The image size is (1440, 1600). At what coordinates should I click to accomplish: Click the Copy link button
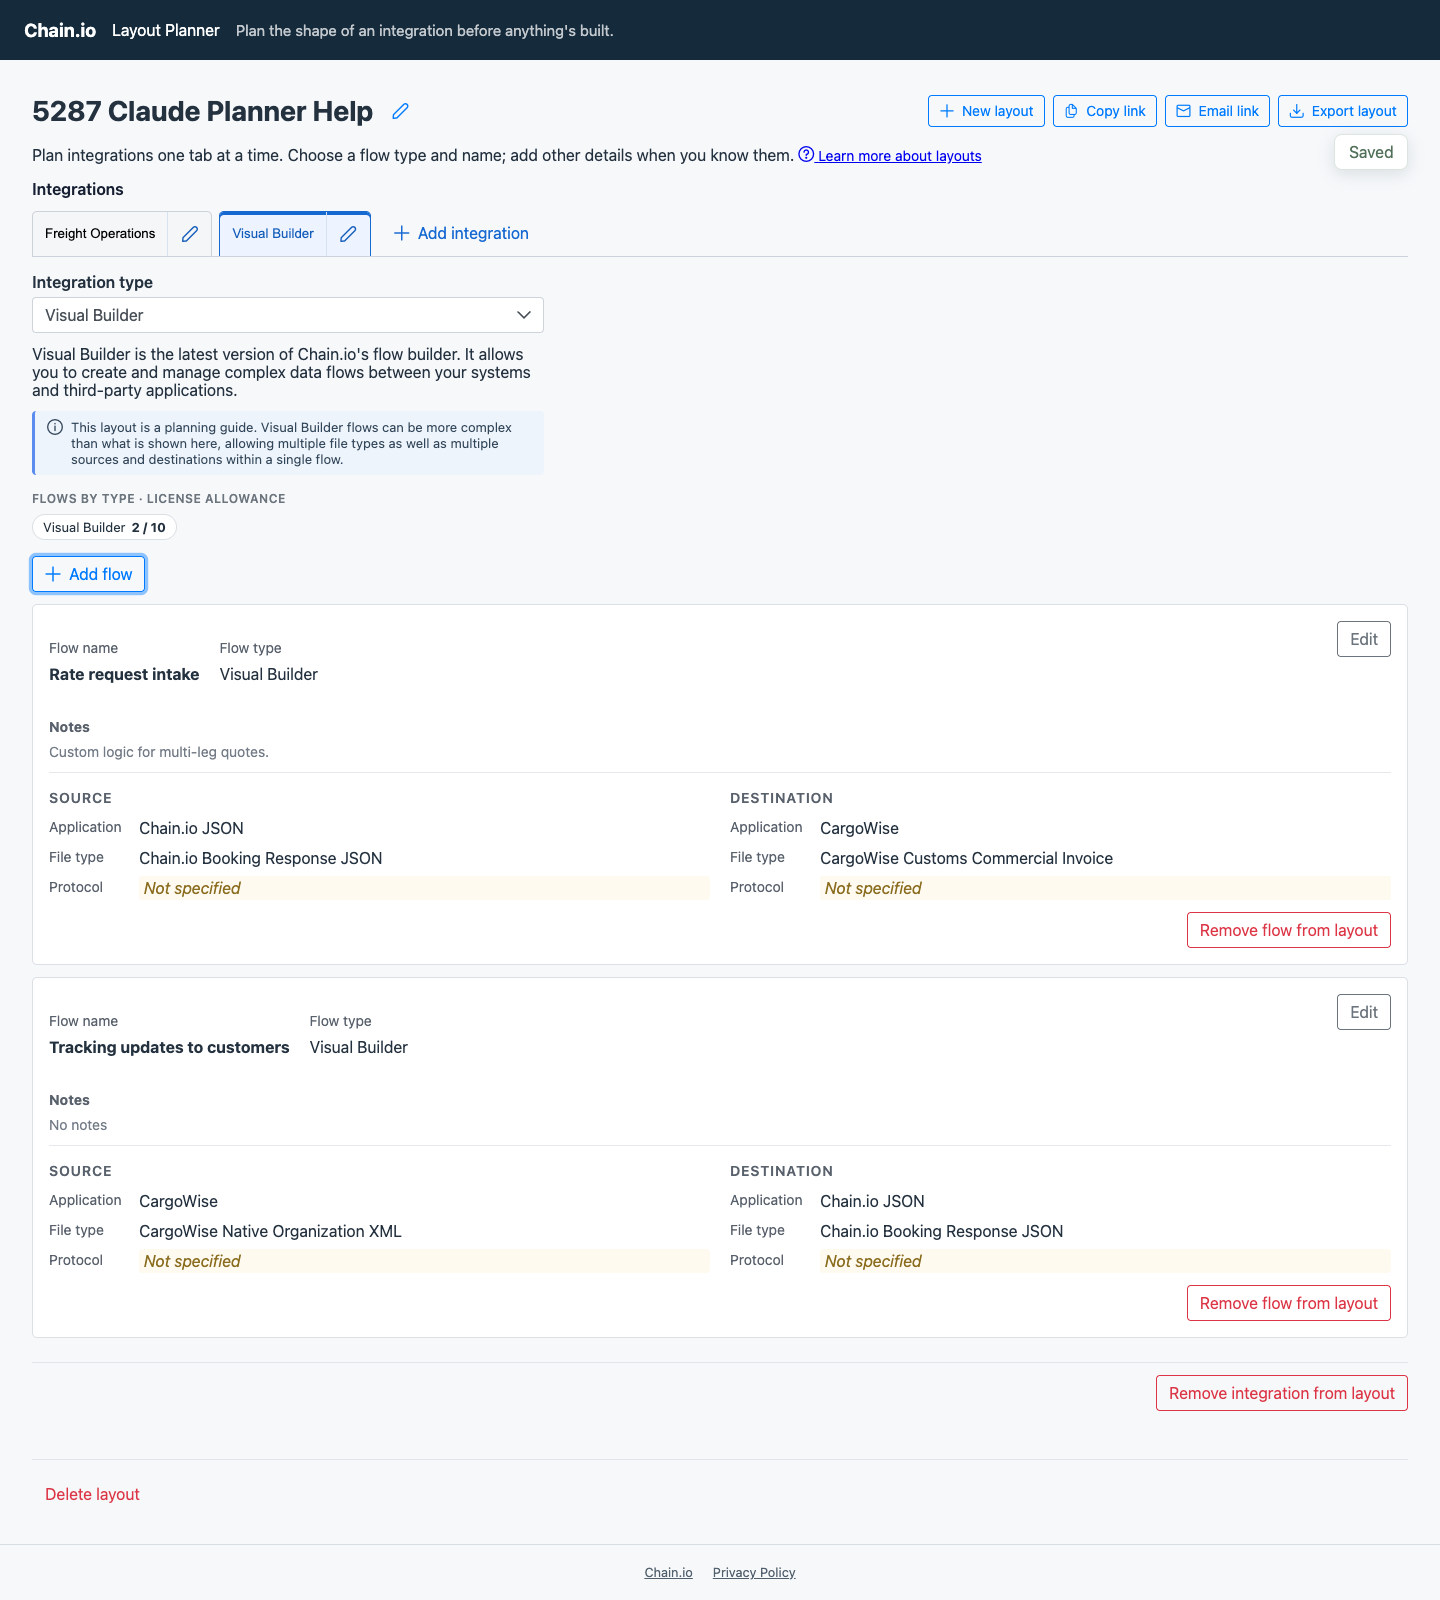point(1105,111)
